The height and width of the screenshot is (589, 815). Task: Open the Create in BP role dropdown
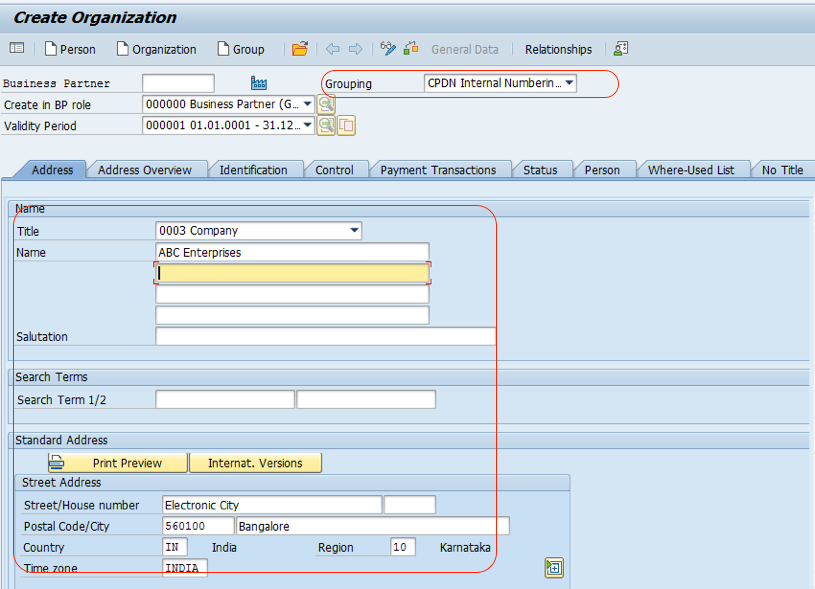click(x=309, y=103)
